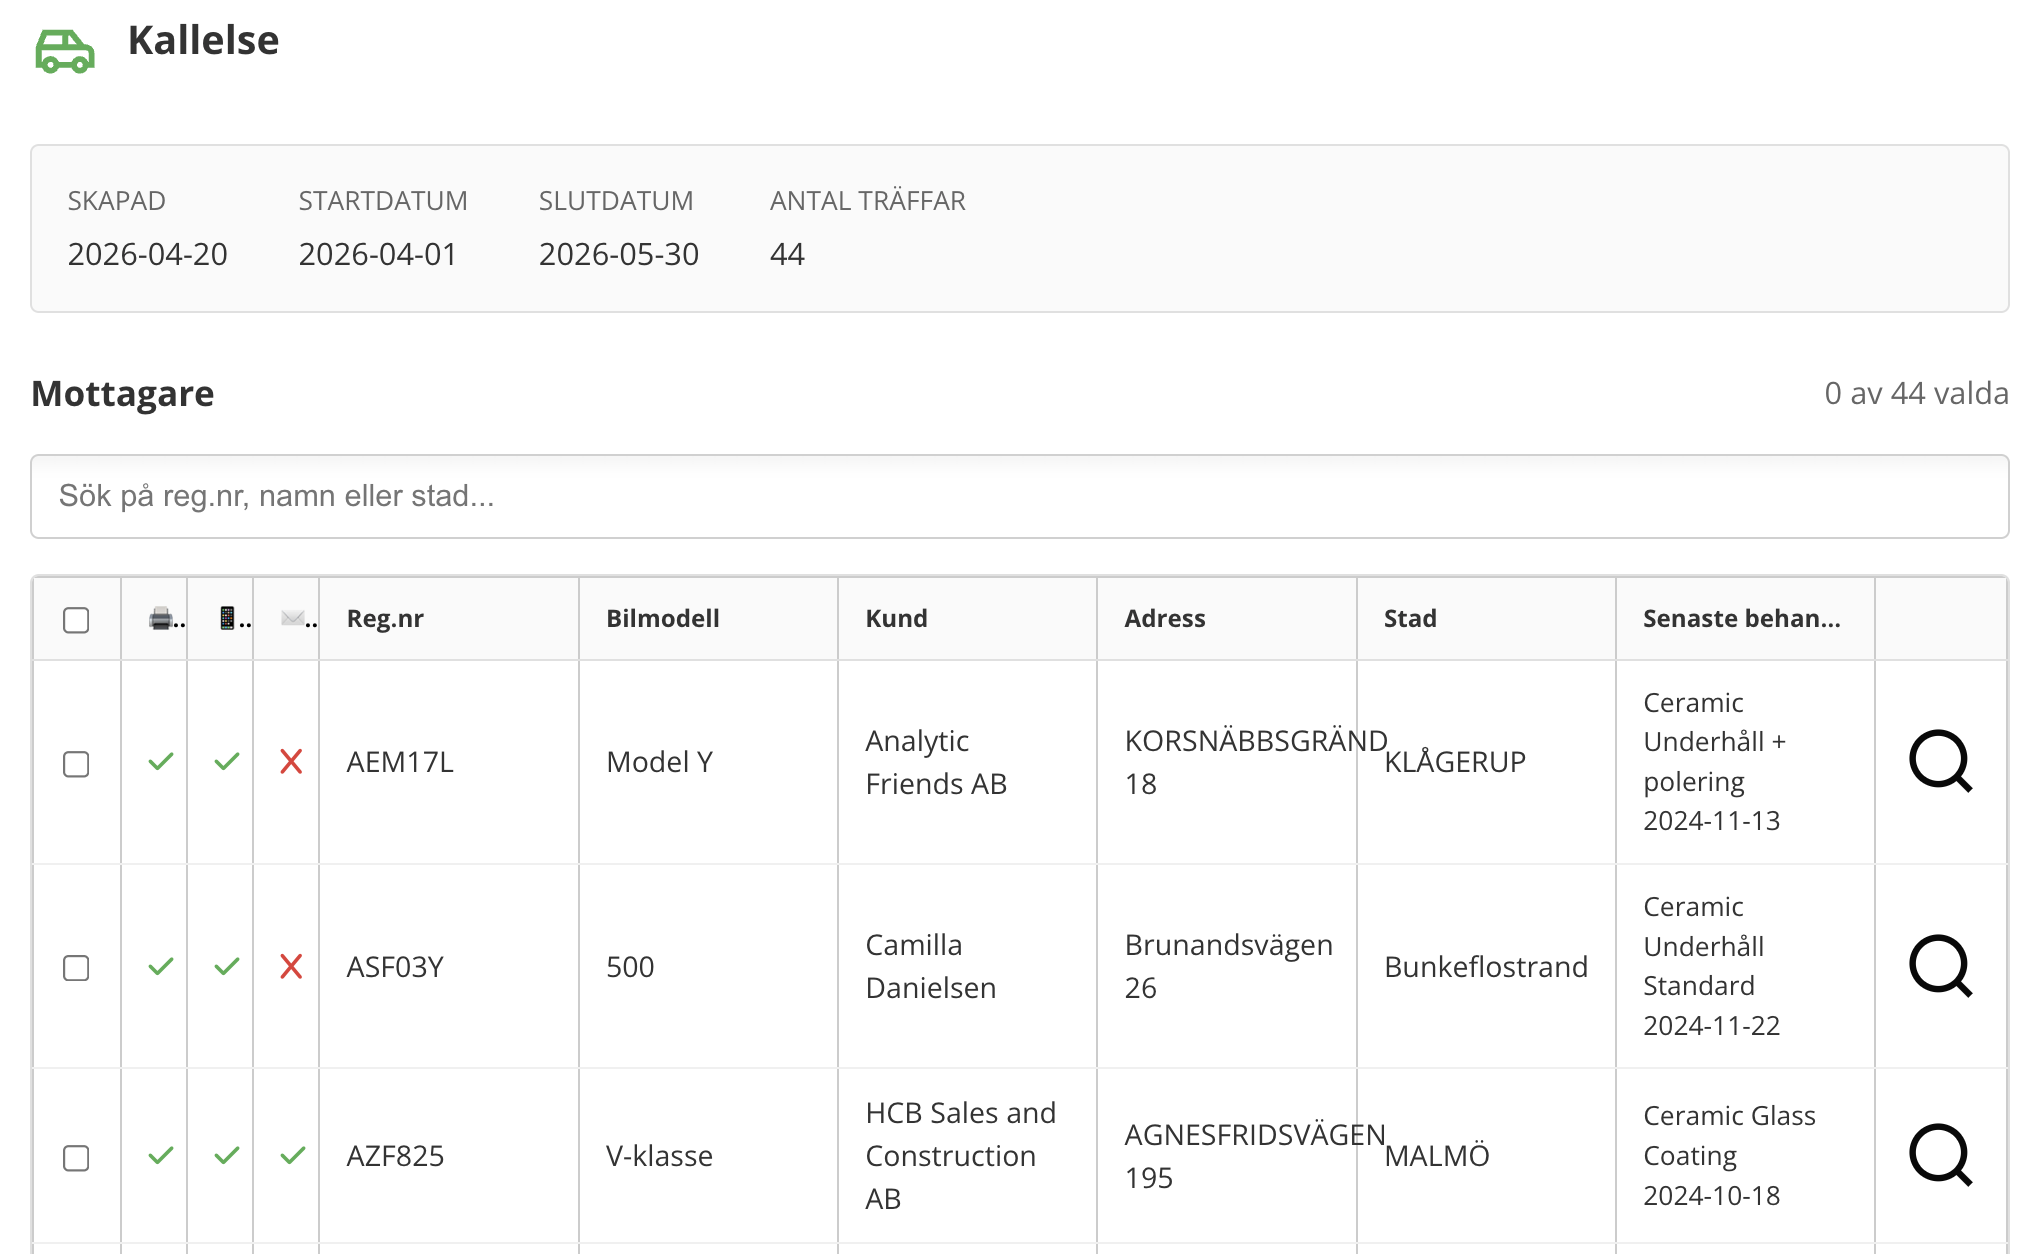Viewport: 2042px width, 1254px height.
Task: Select the Camilla Danielsen row checkbox
Action: click(x=76, y=968)
